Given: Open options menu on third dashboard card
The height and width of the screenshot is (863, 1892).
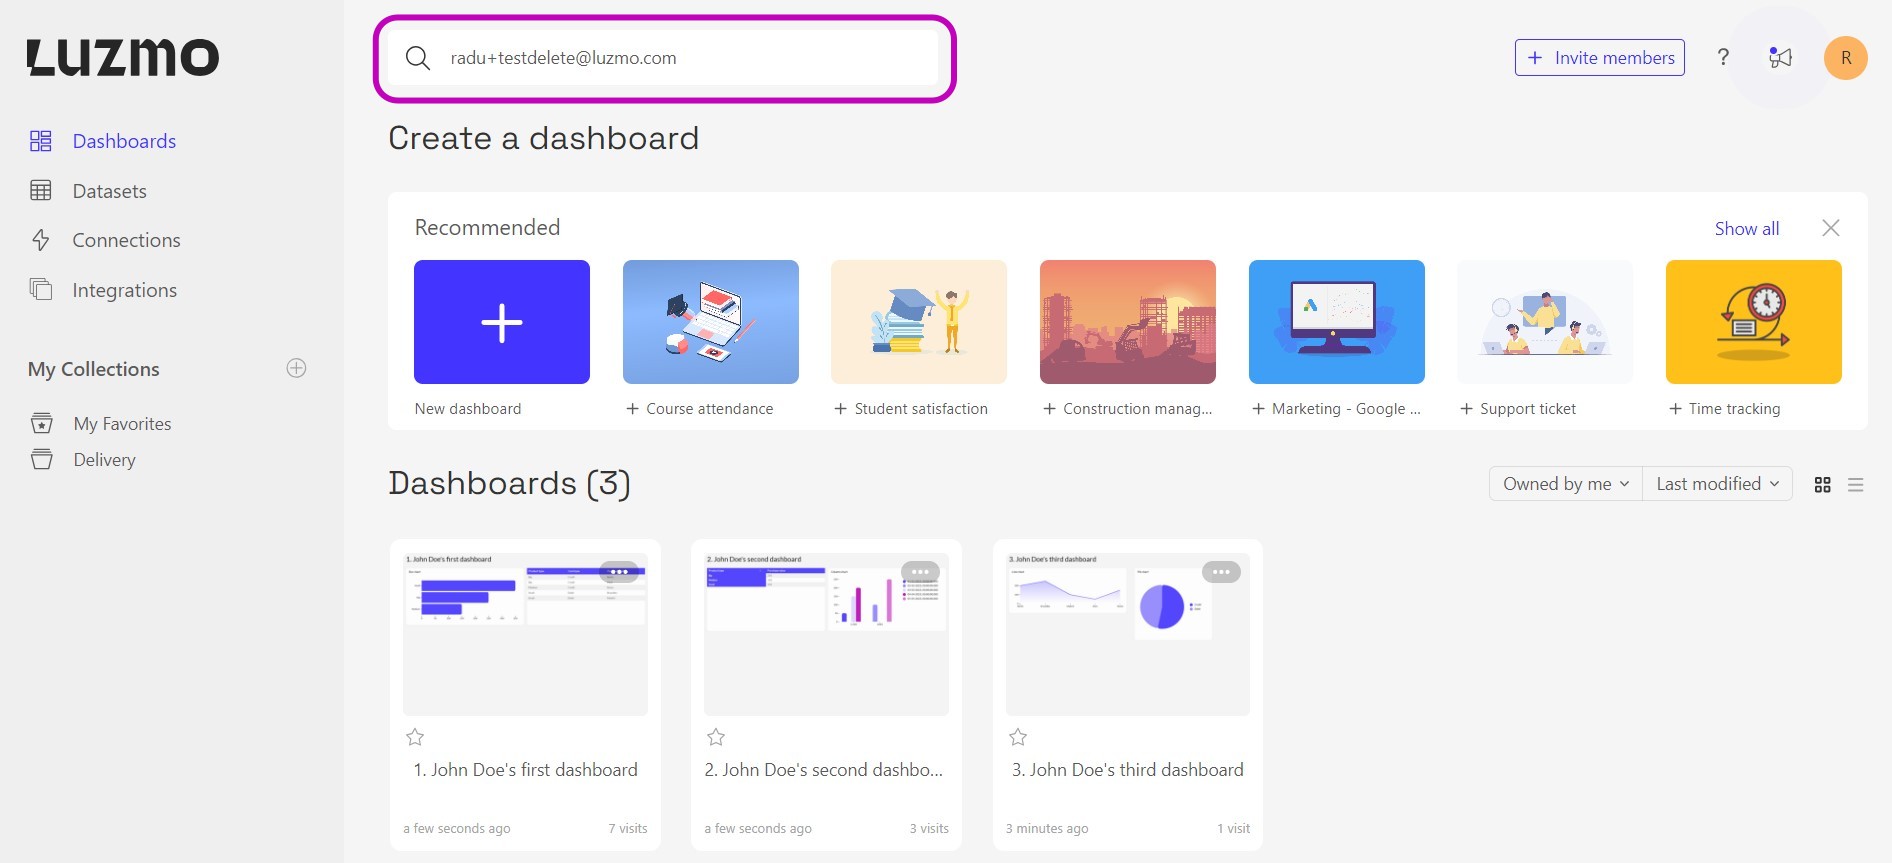Looking at the screenshot, I should (x=1221, y=572).
